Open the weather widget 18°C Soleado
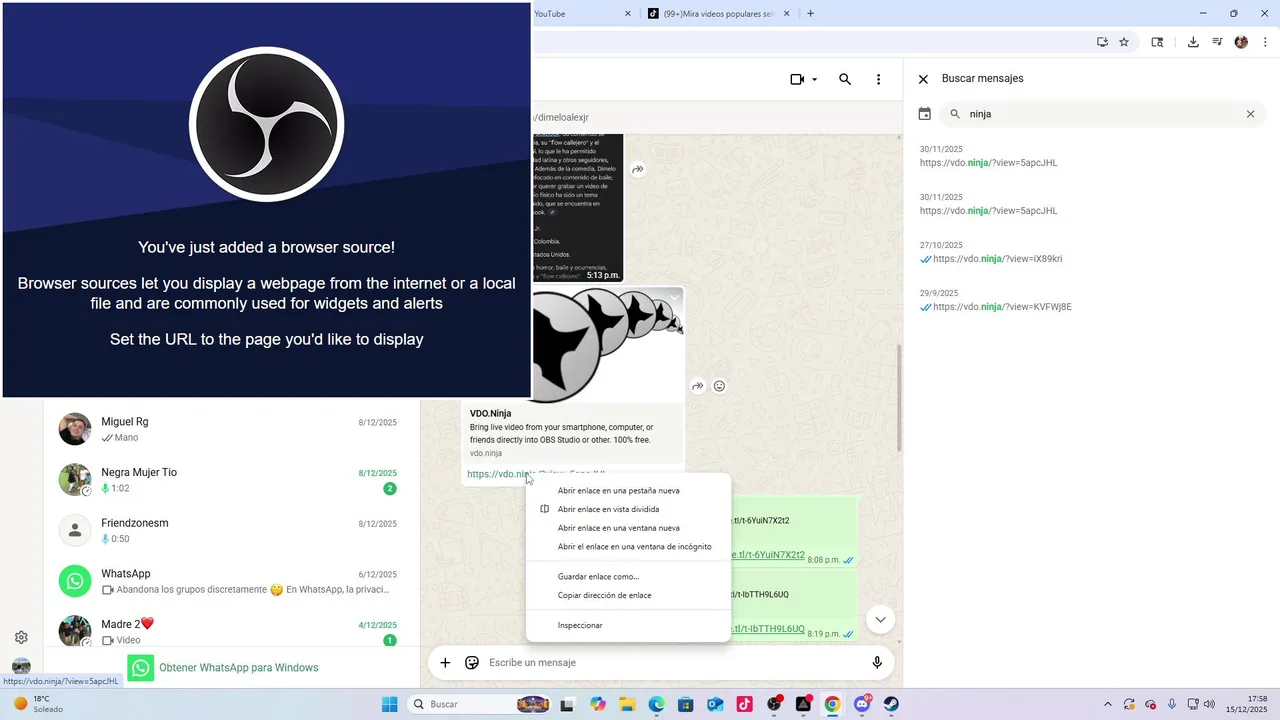 point(38,704)
